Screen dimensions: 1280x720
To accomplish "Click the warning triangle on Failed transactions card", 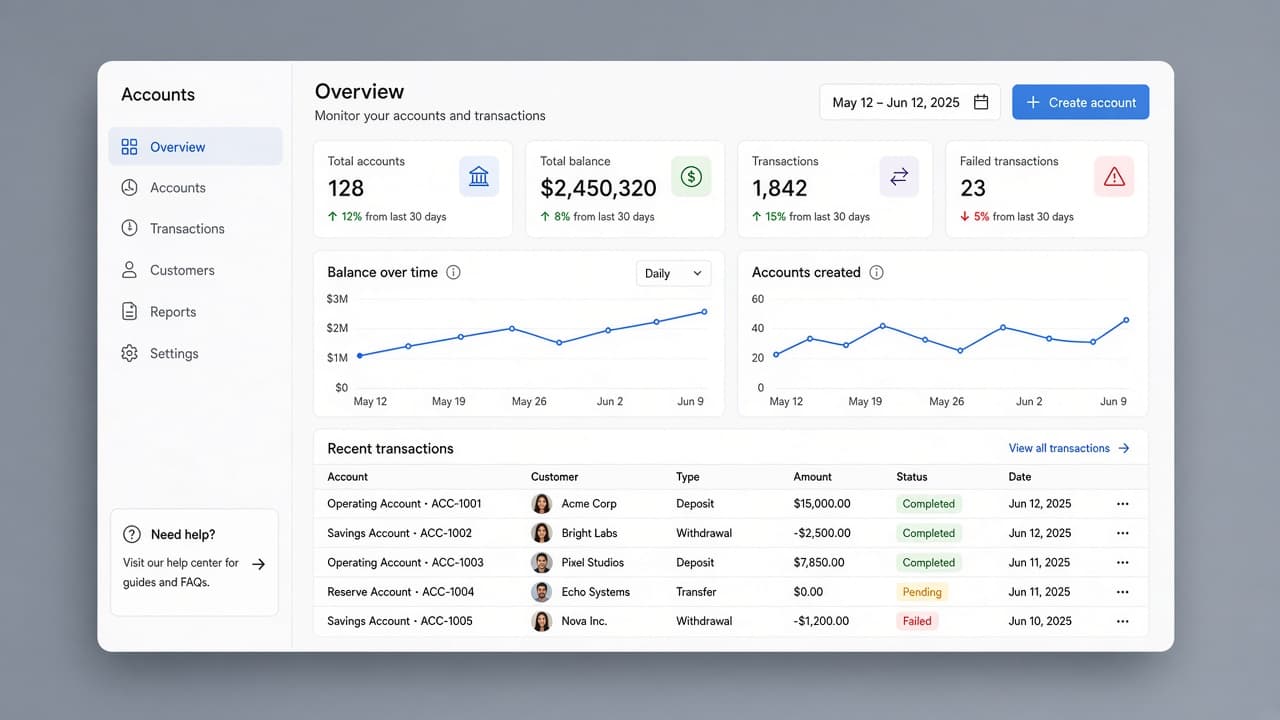I will pos(1114,176).
